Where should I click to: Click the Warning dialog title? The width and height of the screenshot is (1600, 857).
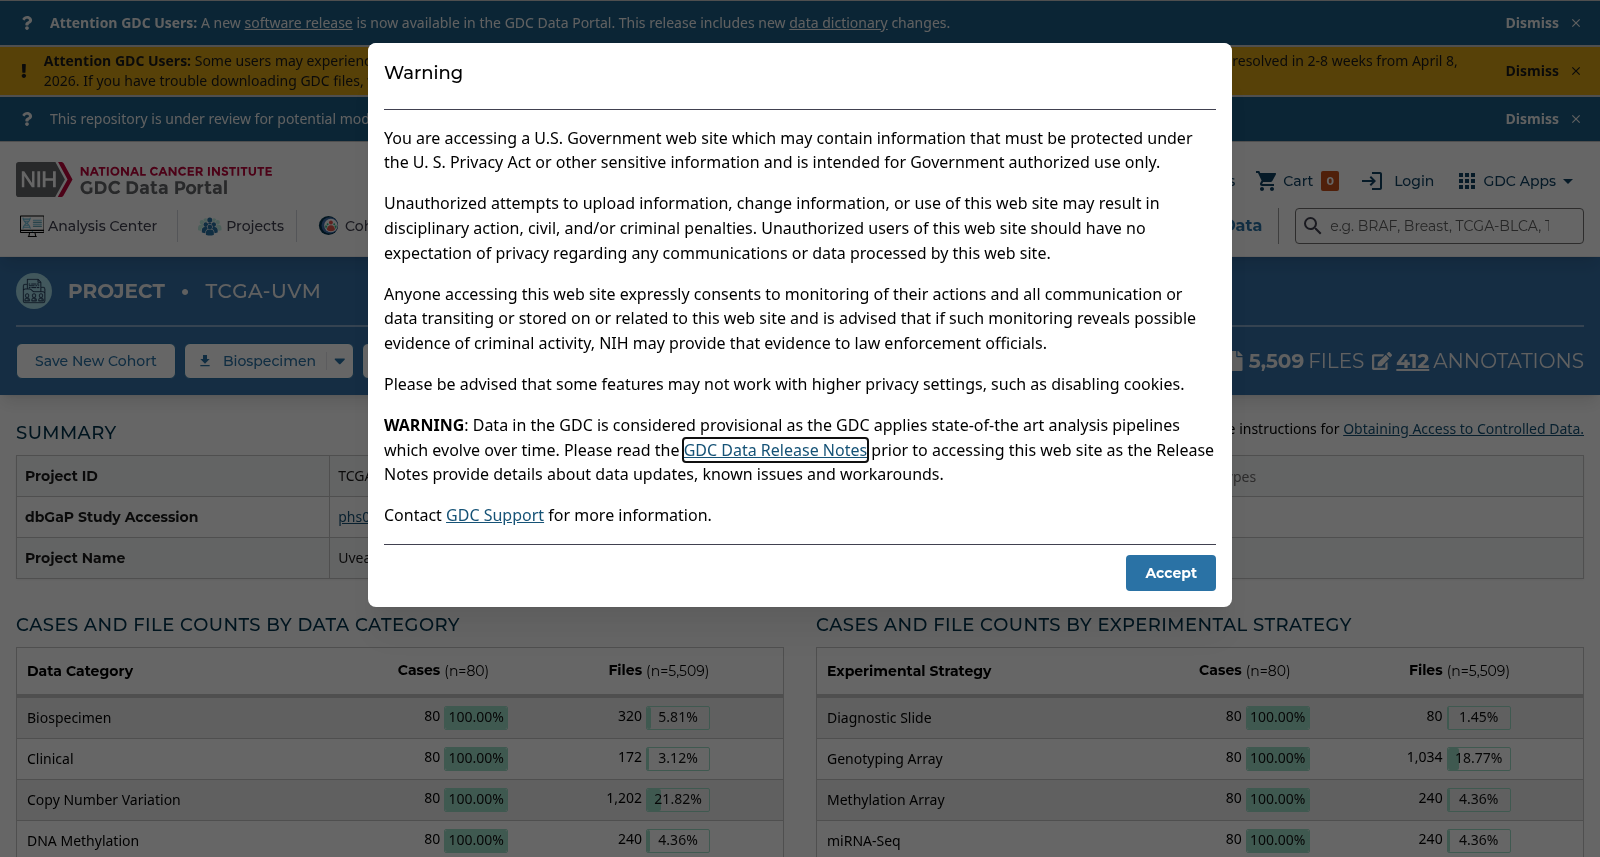[x=424, y=73]
